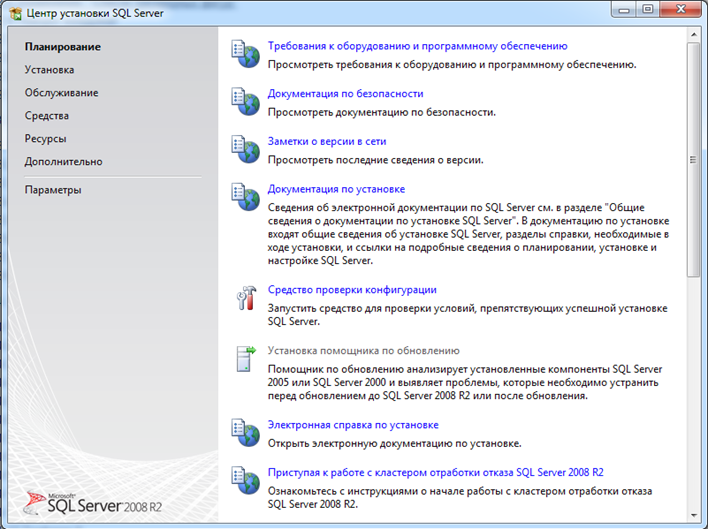Click text Открыть электронную документацию по установке.
Viewport: 708px width, 529px height.
(395, 444)
